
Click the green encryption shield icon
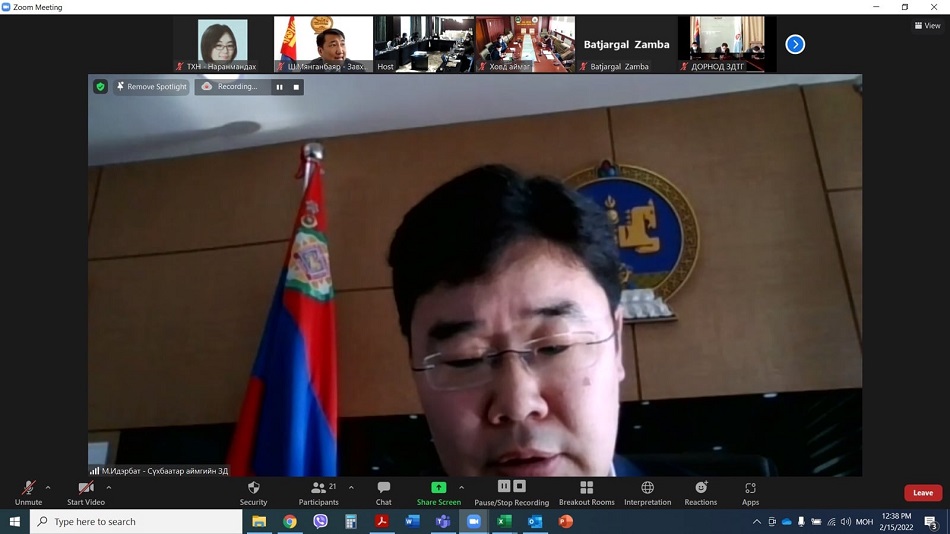tap(100, 87)
